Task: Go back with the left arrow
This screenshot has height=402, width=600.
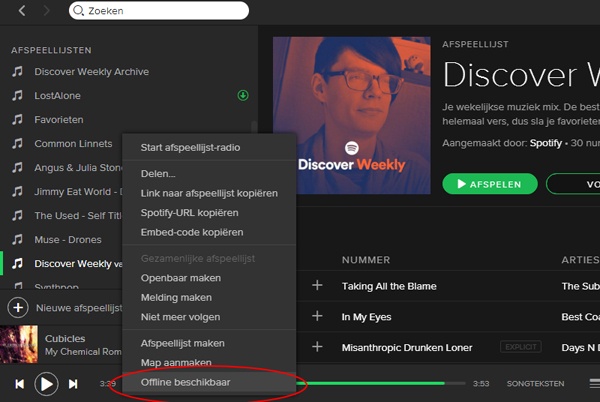Action: (22, 11)
